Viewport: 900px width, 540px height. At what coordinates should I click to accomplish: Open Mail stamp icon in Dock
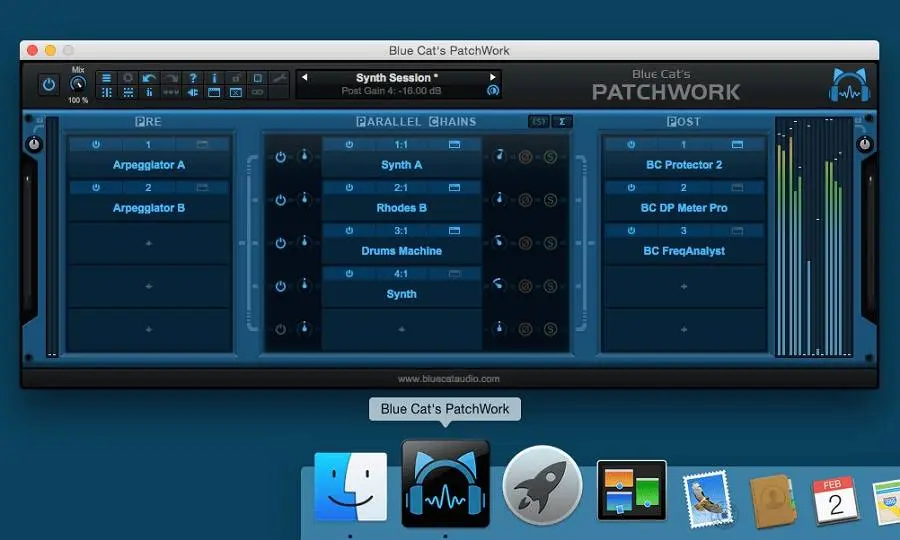tap(708, 499)
